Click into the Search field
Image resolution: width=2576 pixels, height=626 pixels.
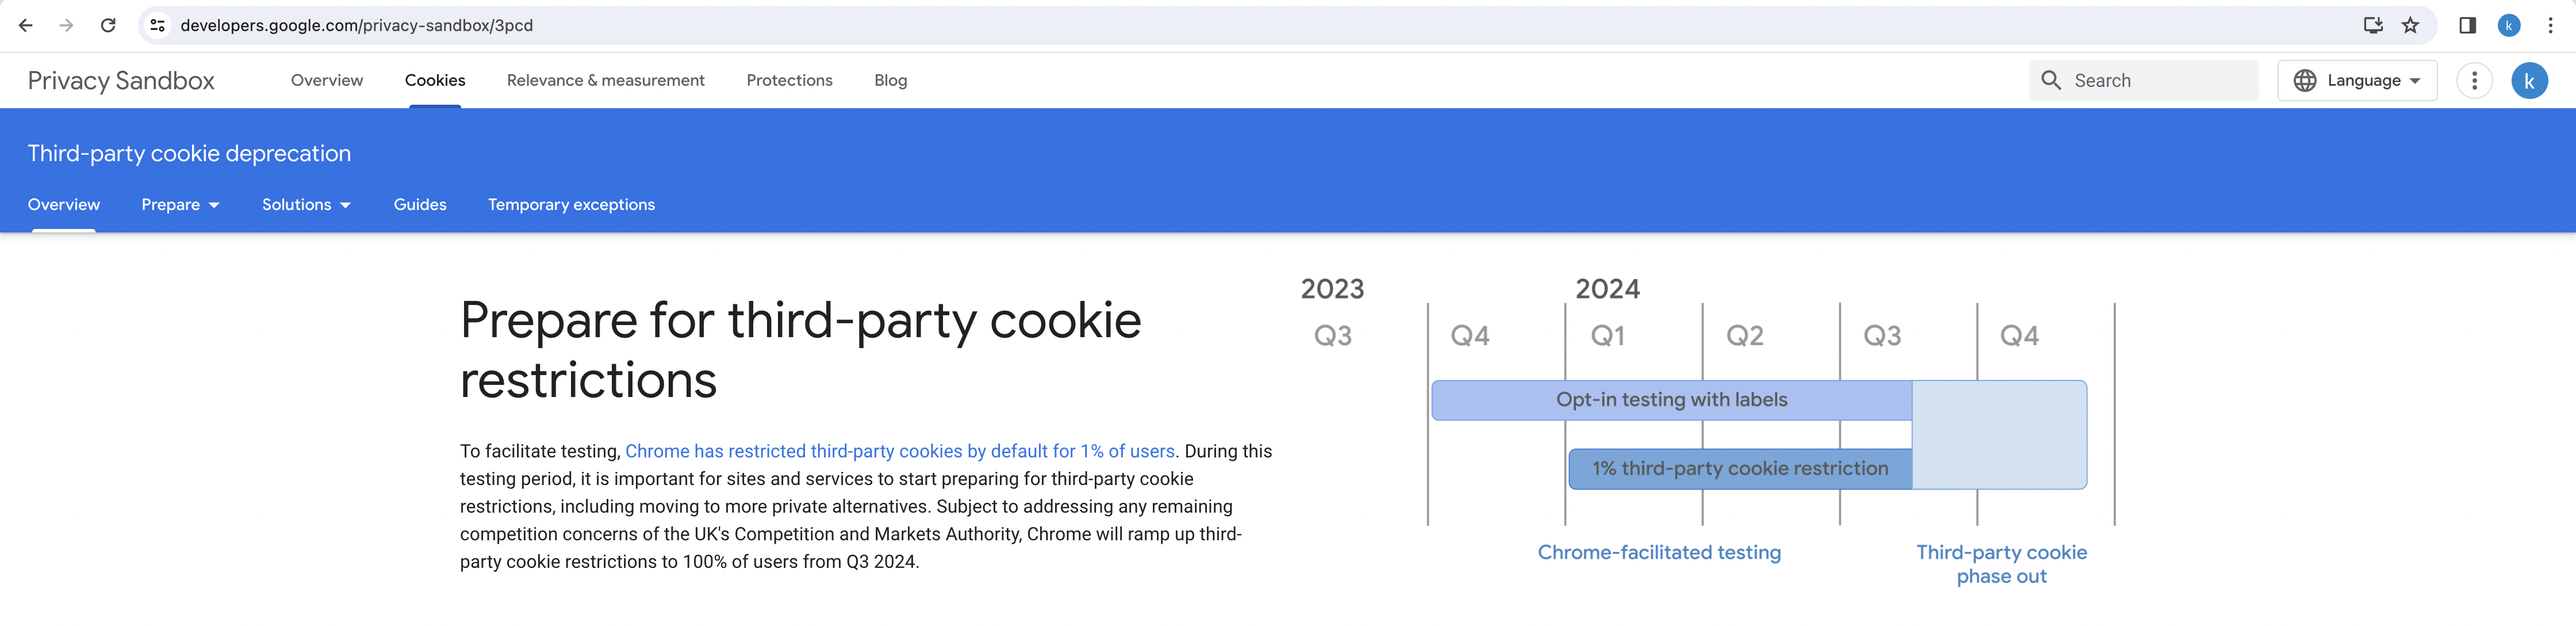point(2160,80)
